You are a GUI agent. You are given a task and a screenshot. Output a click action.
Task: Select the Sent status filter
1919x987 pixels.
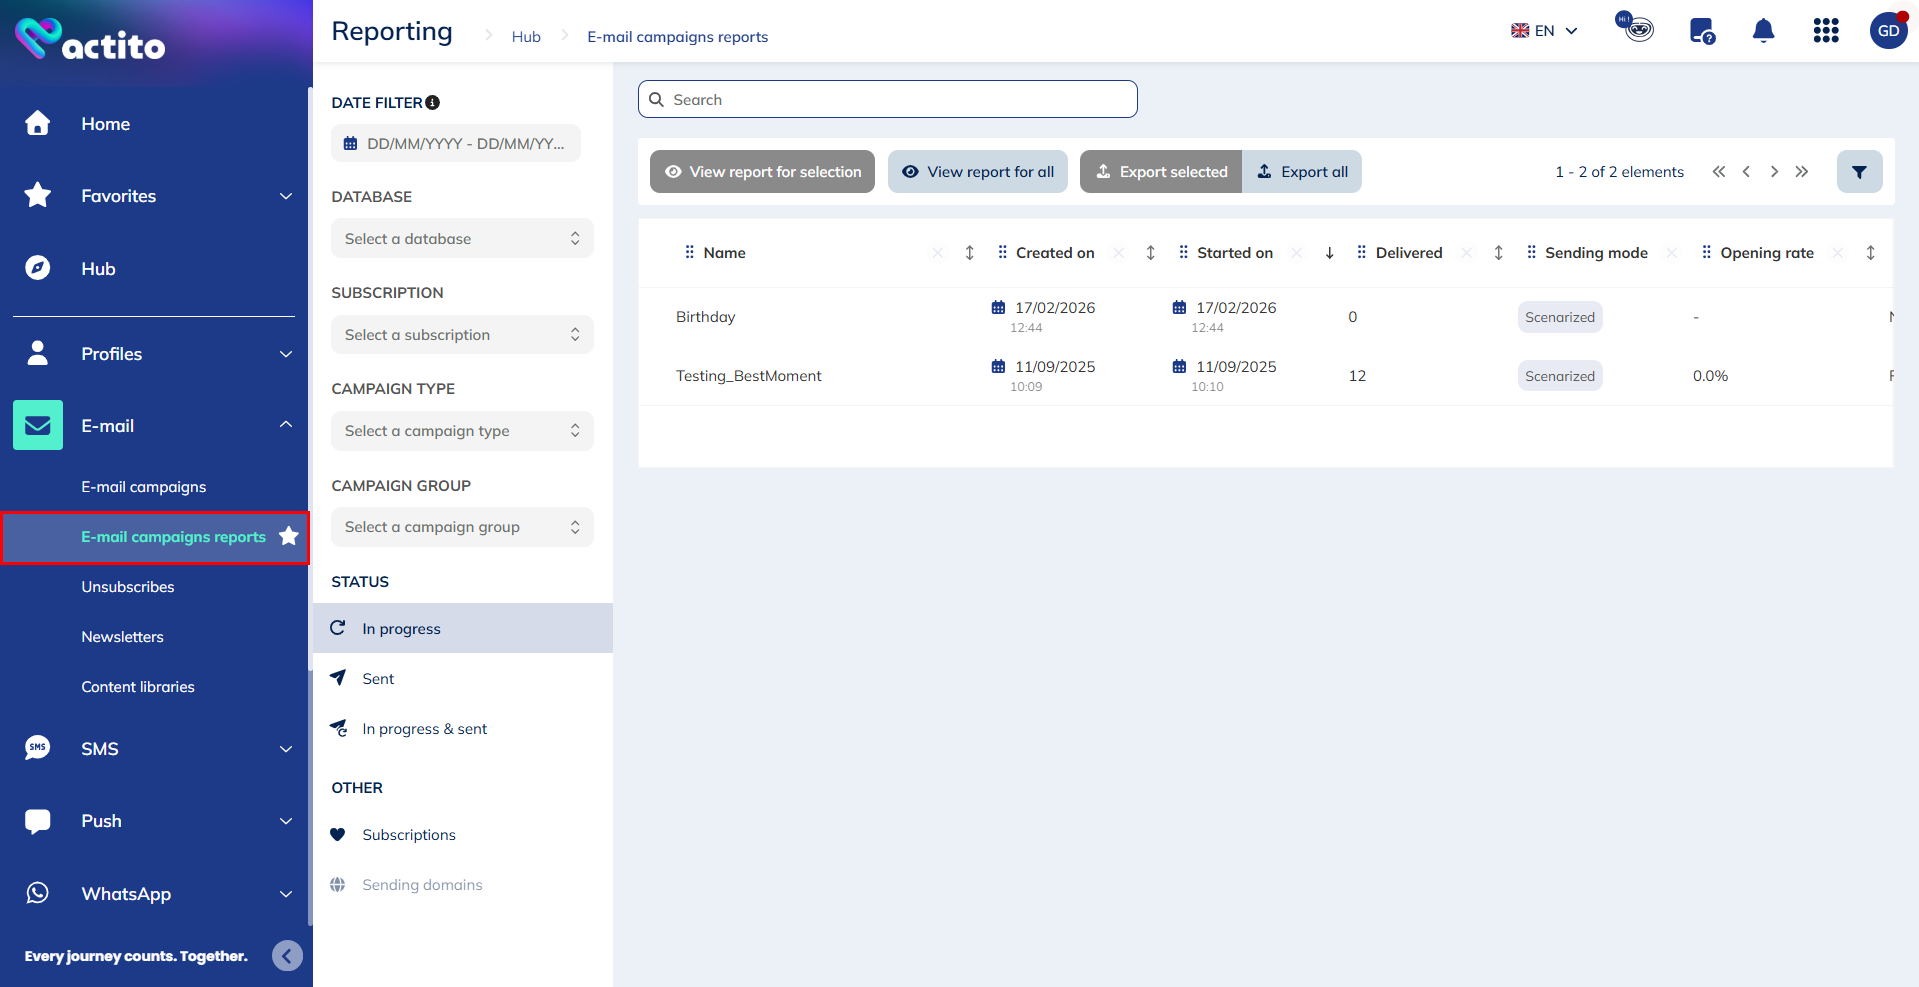(378, 679)
